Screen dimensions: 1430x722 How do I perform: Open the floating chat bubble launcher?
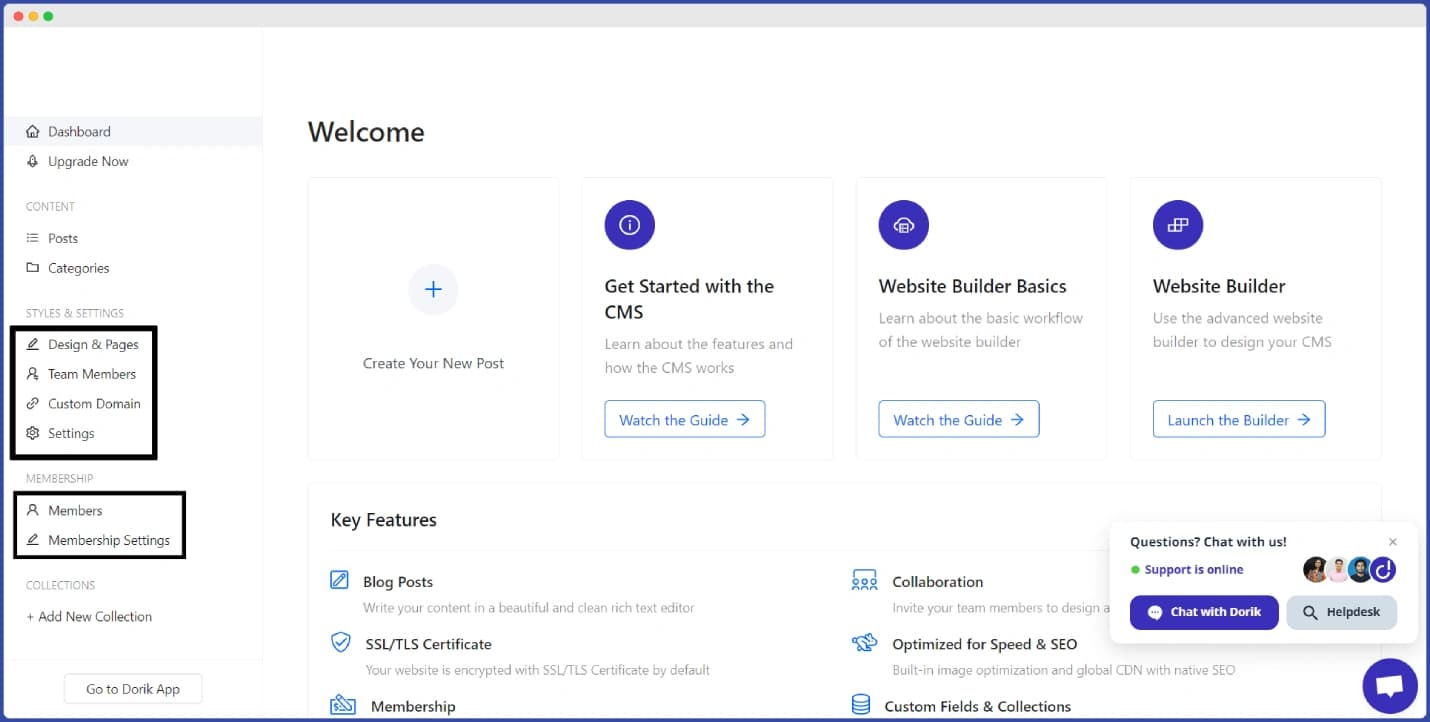(1390, 686)
